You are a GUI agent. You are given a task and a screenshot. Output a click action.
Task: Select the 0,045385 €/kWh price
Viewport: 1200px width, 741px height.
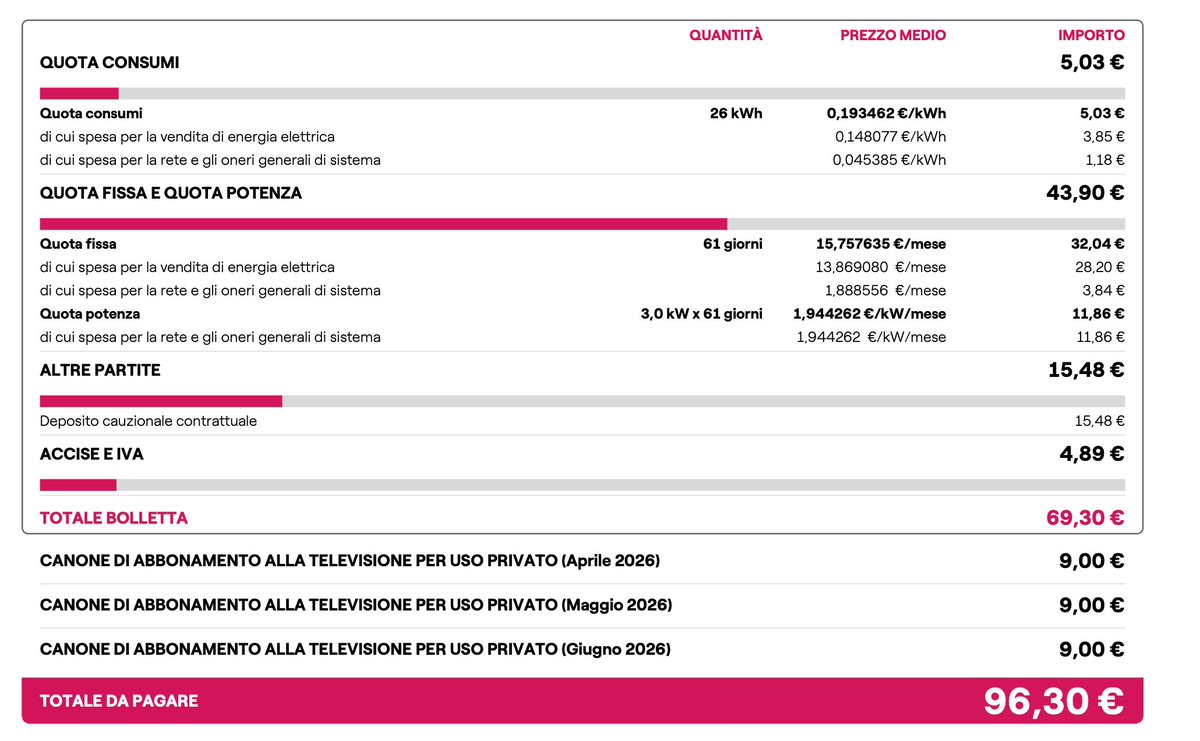[889, 160]
